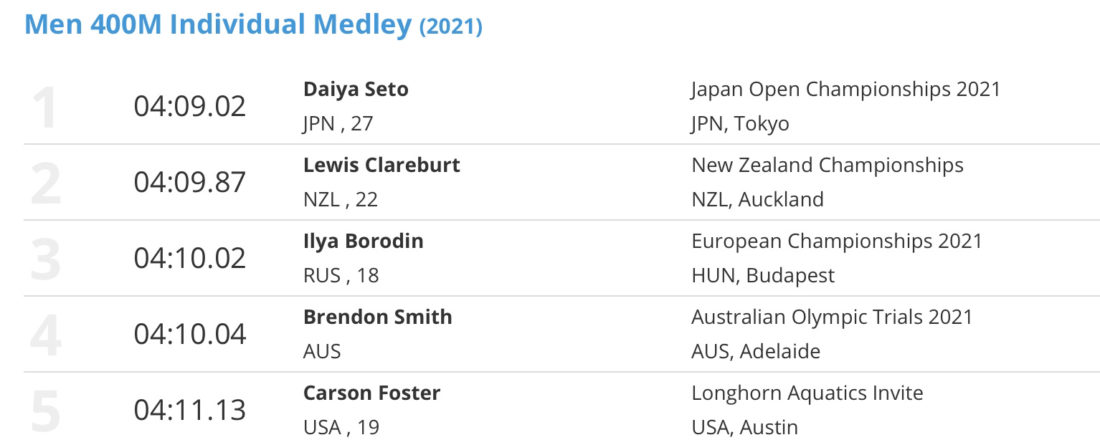Open New Zealand Championships meet
This screenshot has width=1100, height=445.
827,166
